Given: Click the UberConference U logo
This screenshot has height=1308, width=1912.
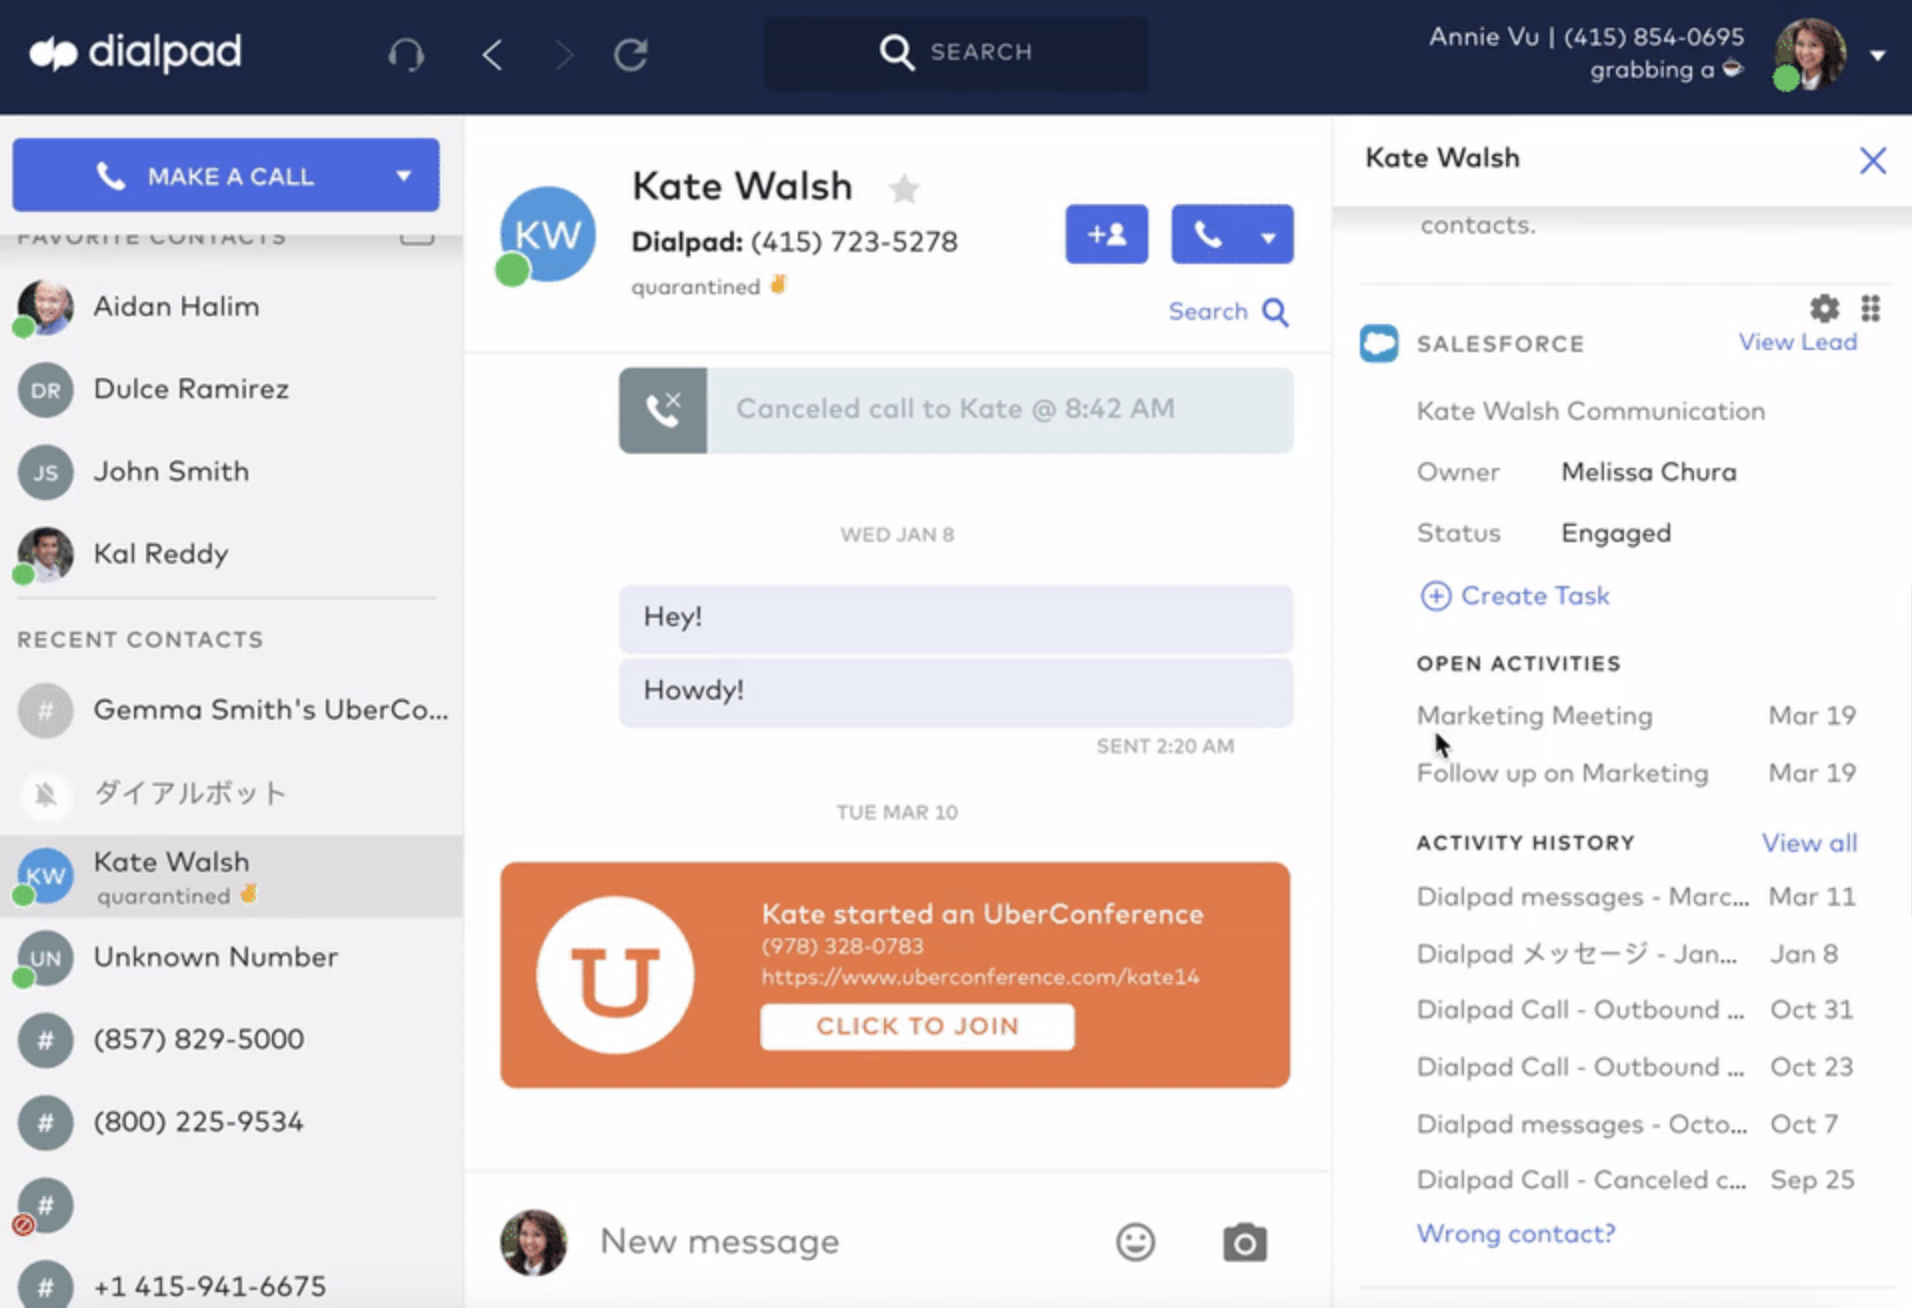Looking at the screenshot, I should tap(615, 975).
